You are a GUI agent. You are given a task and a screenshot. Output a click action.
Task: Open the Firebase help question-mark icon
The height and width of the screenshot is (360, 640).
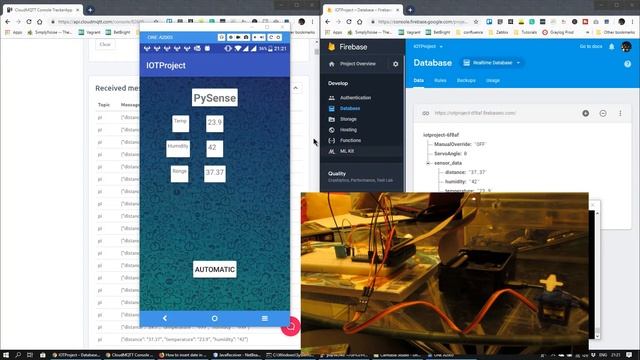[627, 64]
